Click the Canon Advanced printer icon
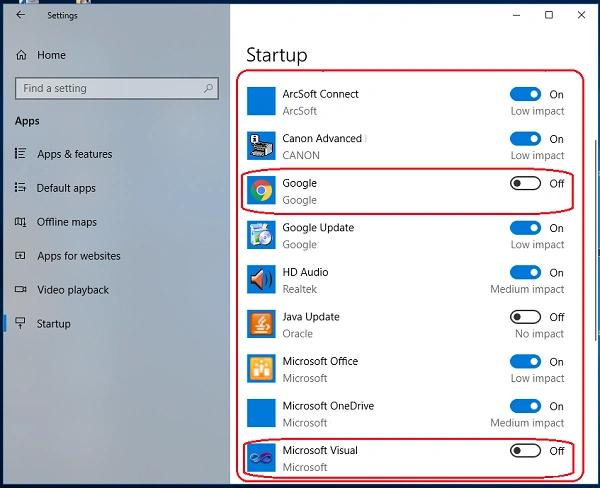 pos(261,146)
